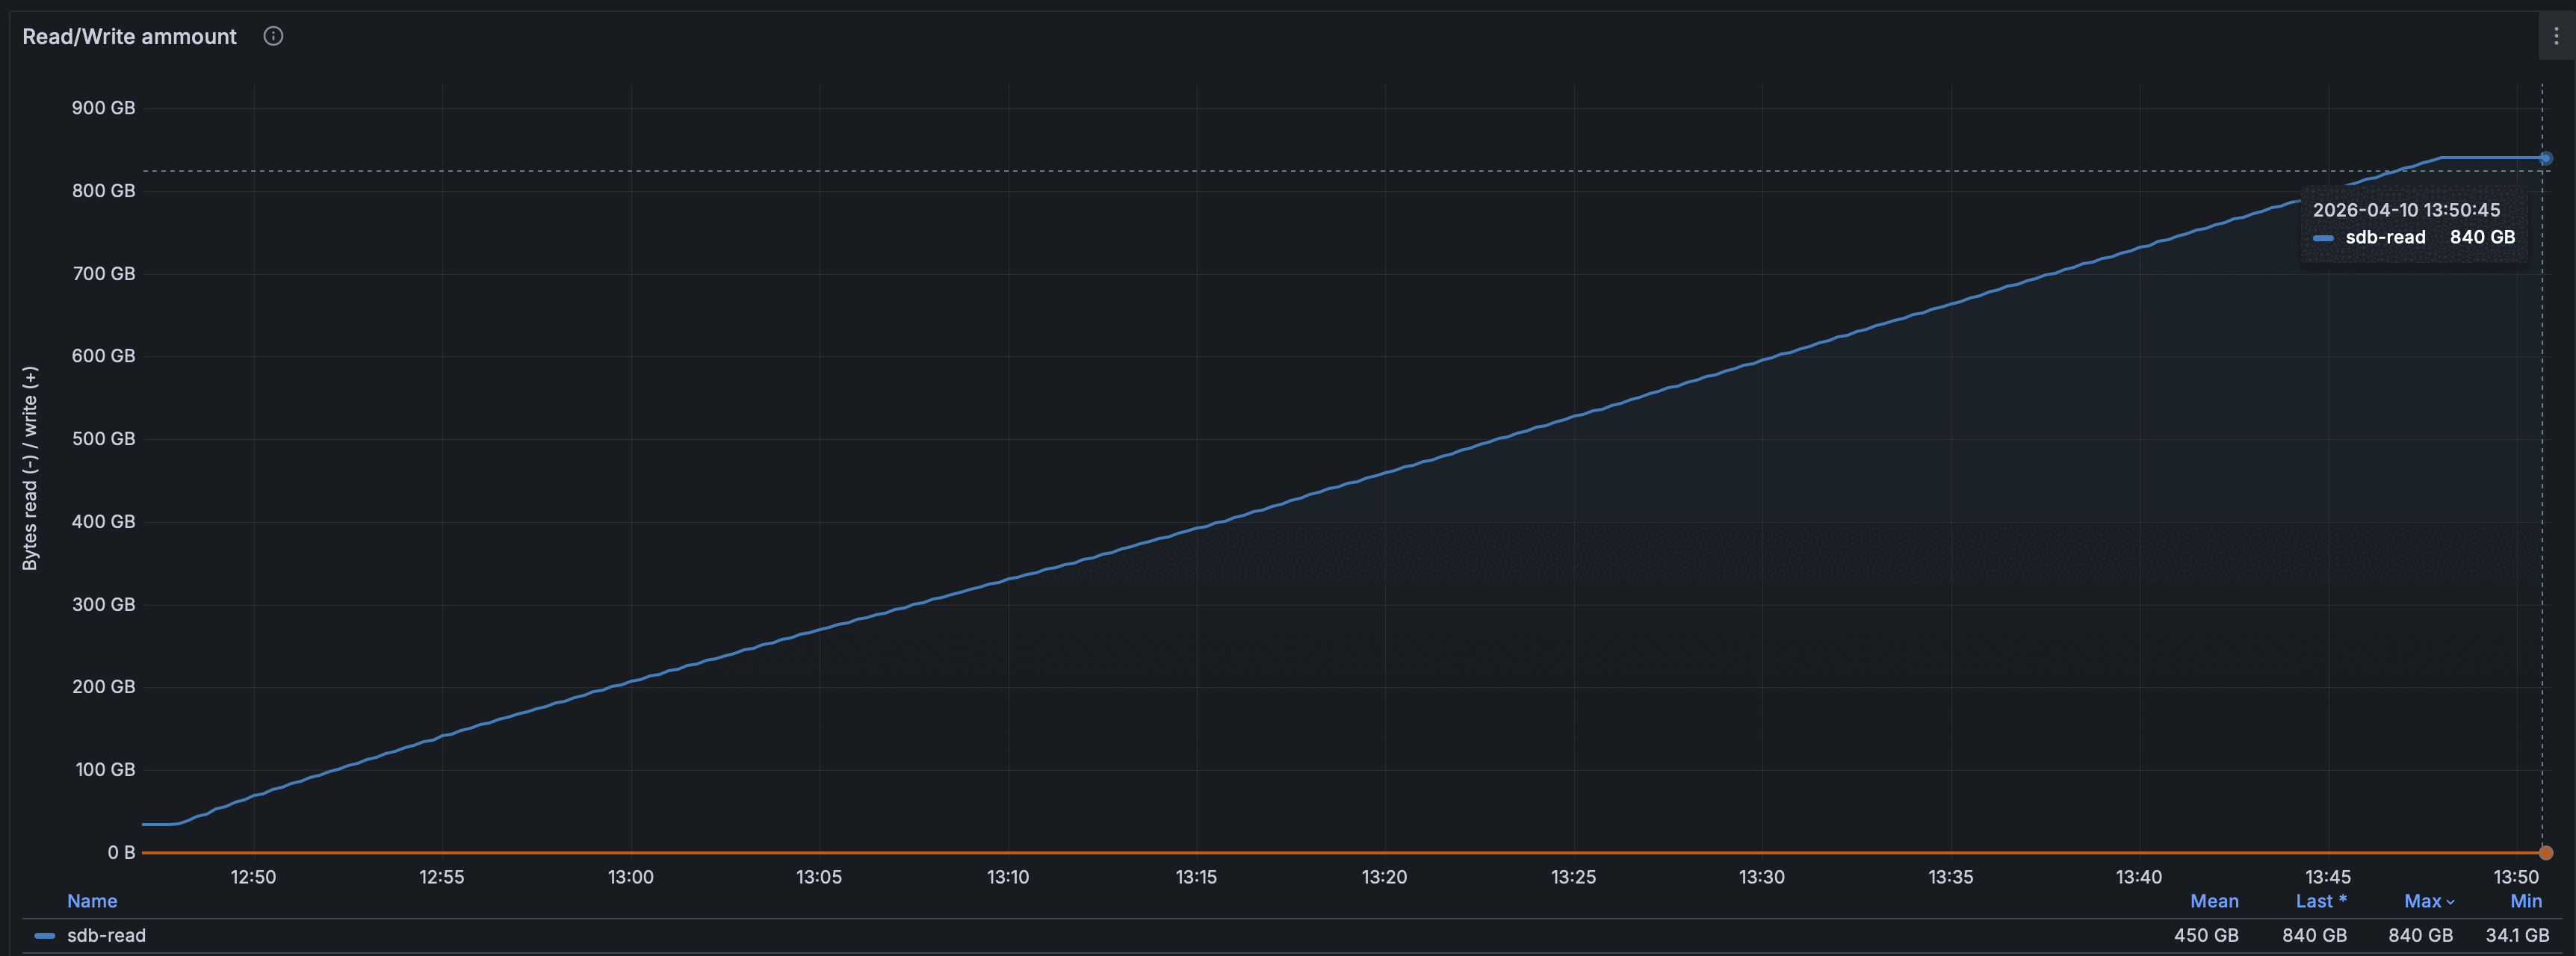Viewport: 2576px width, 956px height.
Task: Sort legend by Name column header
Action: pyautogui.click(x=92, y=901)
